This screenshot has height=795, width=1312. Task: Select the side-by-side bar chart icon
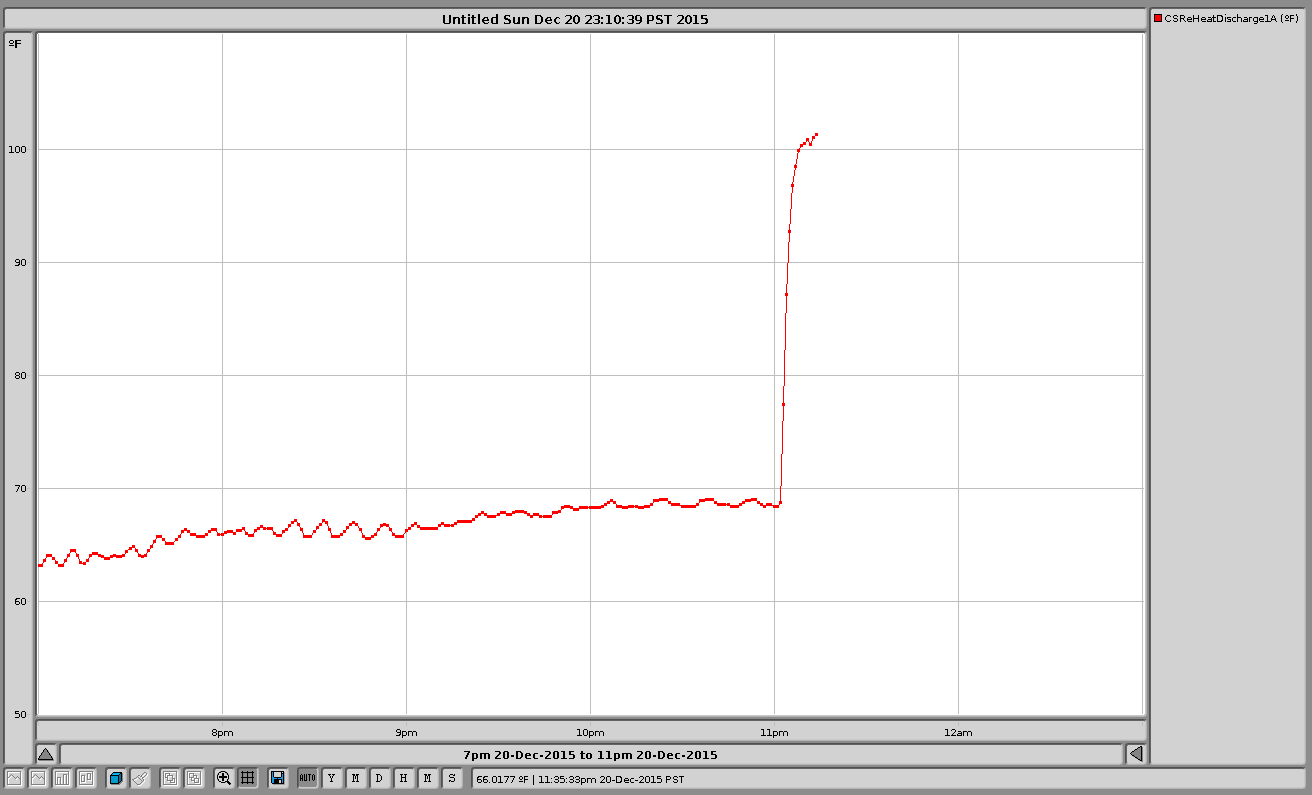87,778
